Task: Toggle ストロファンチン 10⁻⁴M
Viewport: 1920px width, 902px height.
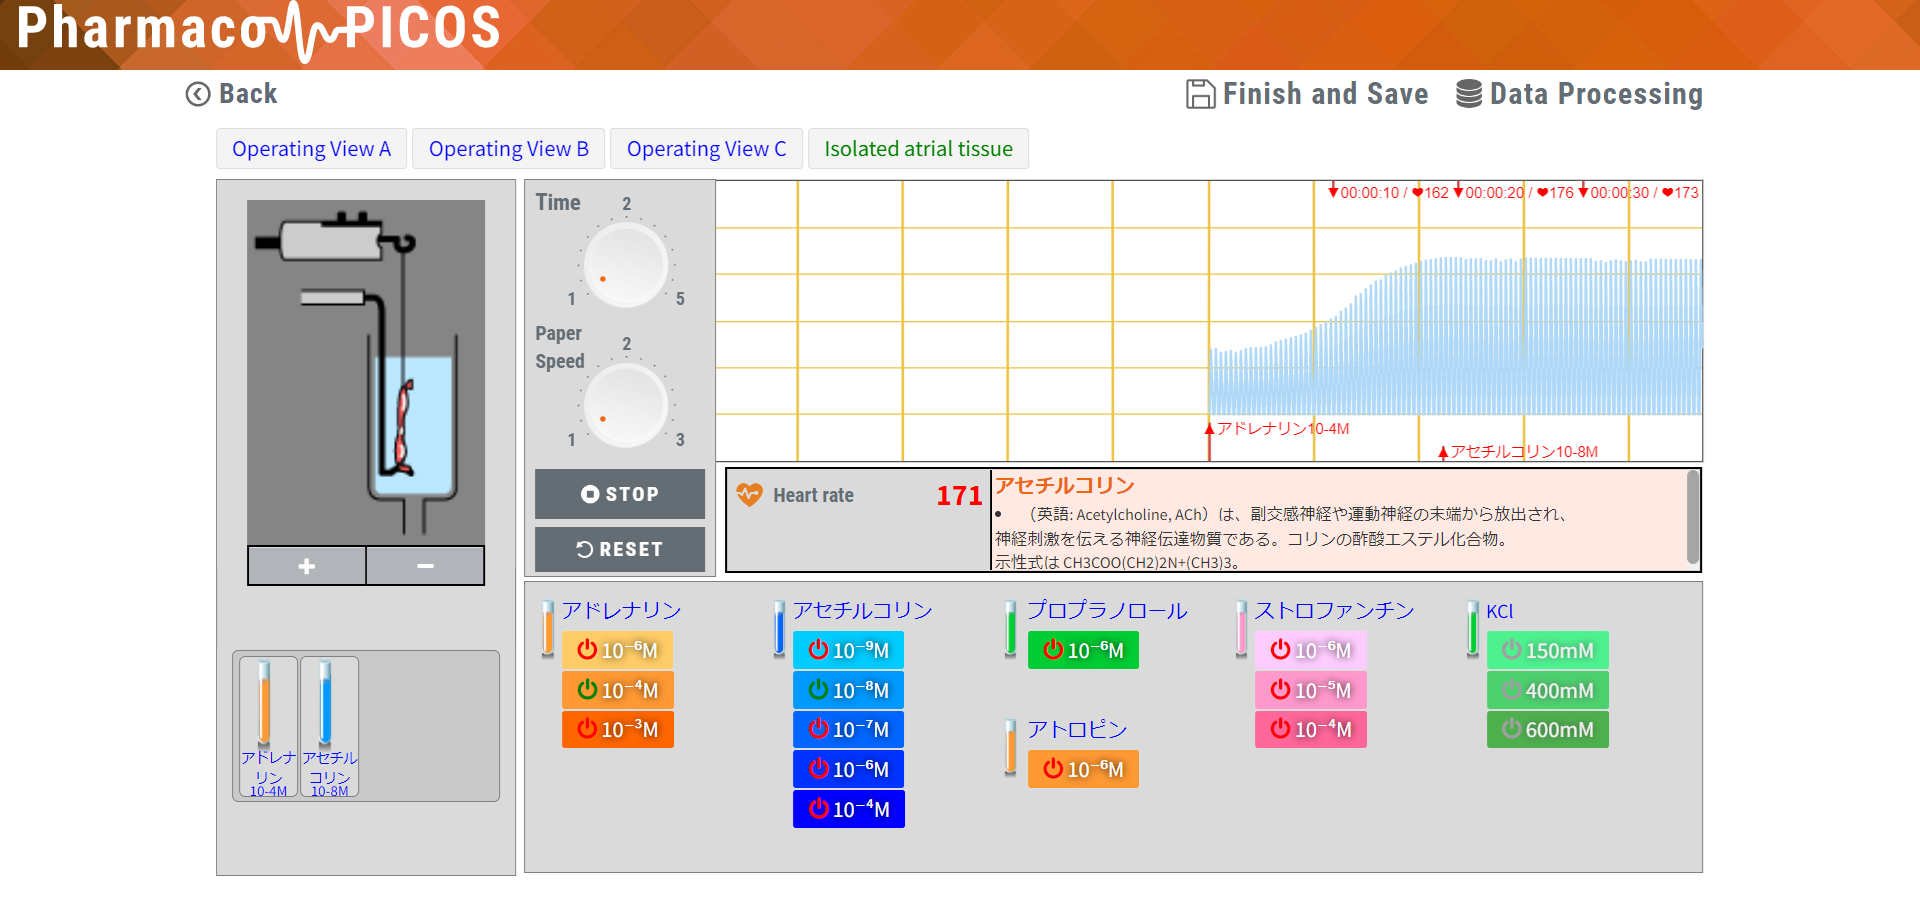Action: click(x=1311, y=729)
